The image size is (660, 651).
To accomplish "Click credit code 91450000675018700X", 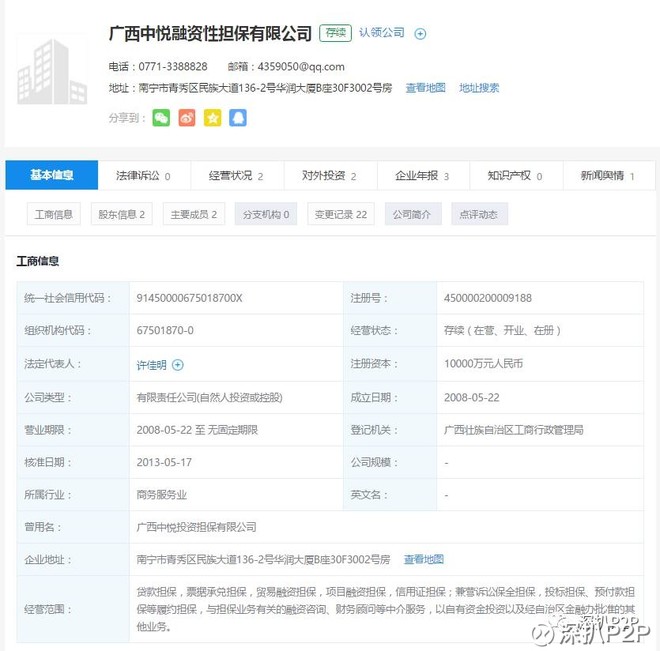I will (x=189, y=298).
